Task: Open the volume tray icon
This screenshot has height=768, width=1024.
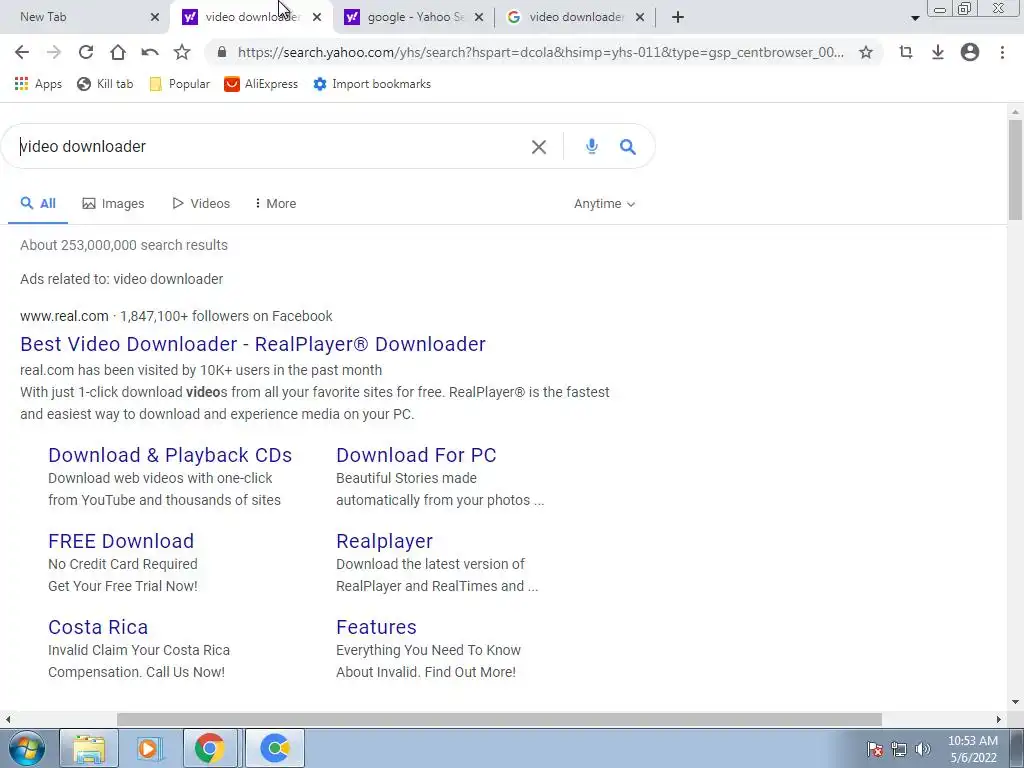Action: click(x=923, y=749)
